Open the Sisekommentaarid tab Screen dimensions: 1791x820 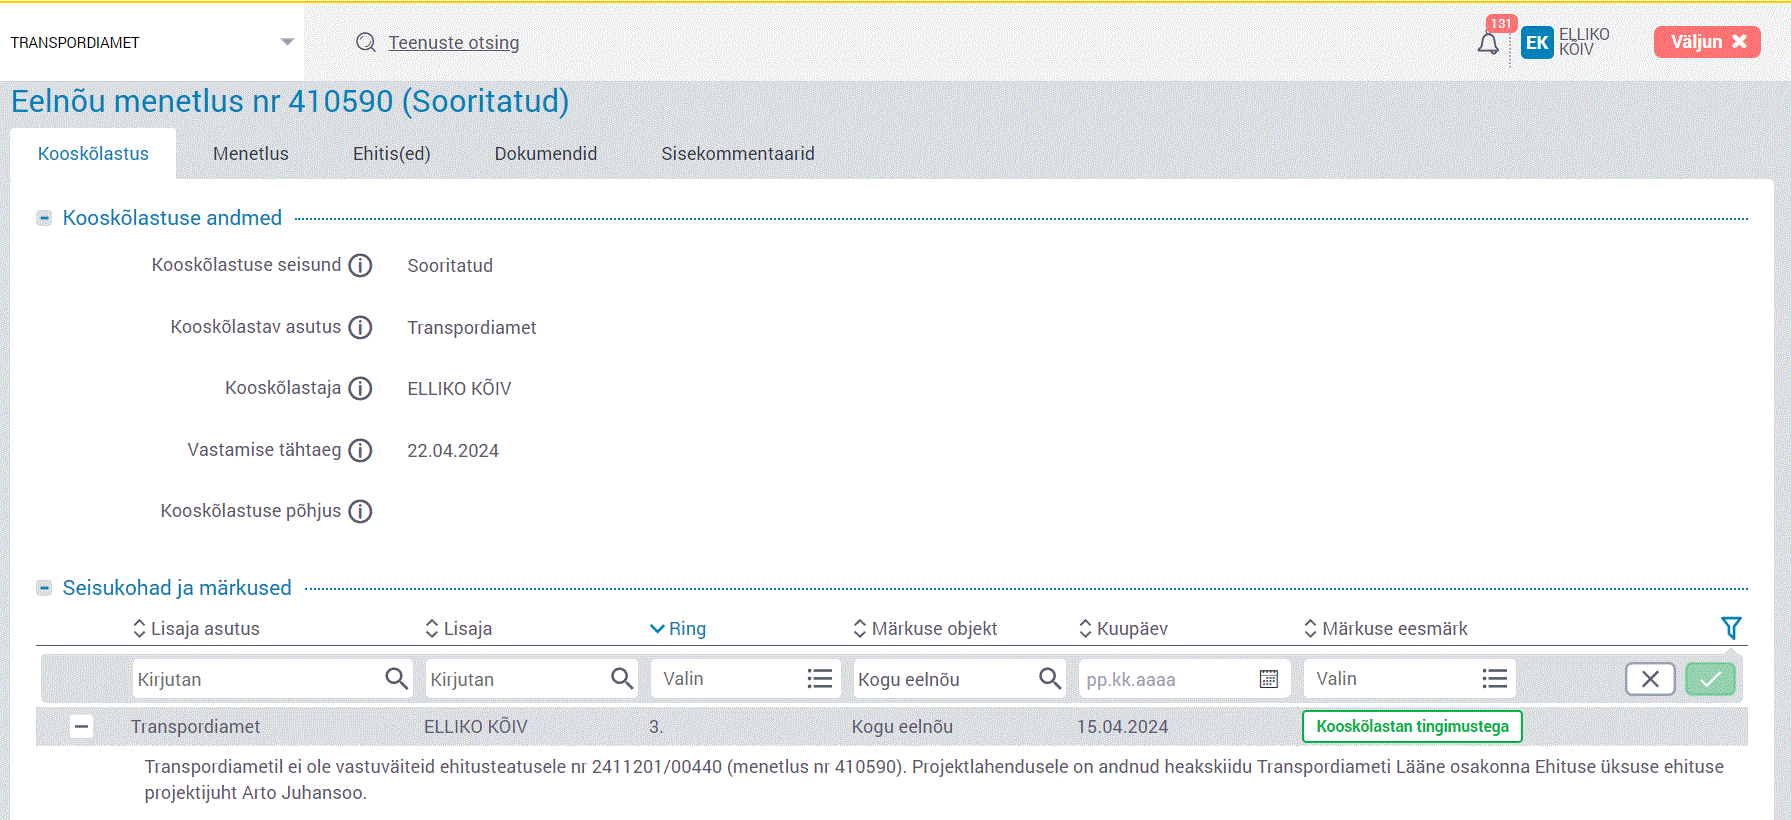pyautogui.click(x=738, y=154)
